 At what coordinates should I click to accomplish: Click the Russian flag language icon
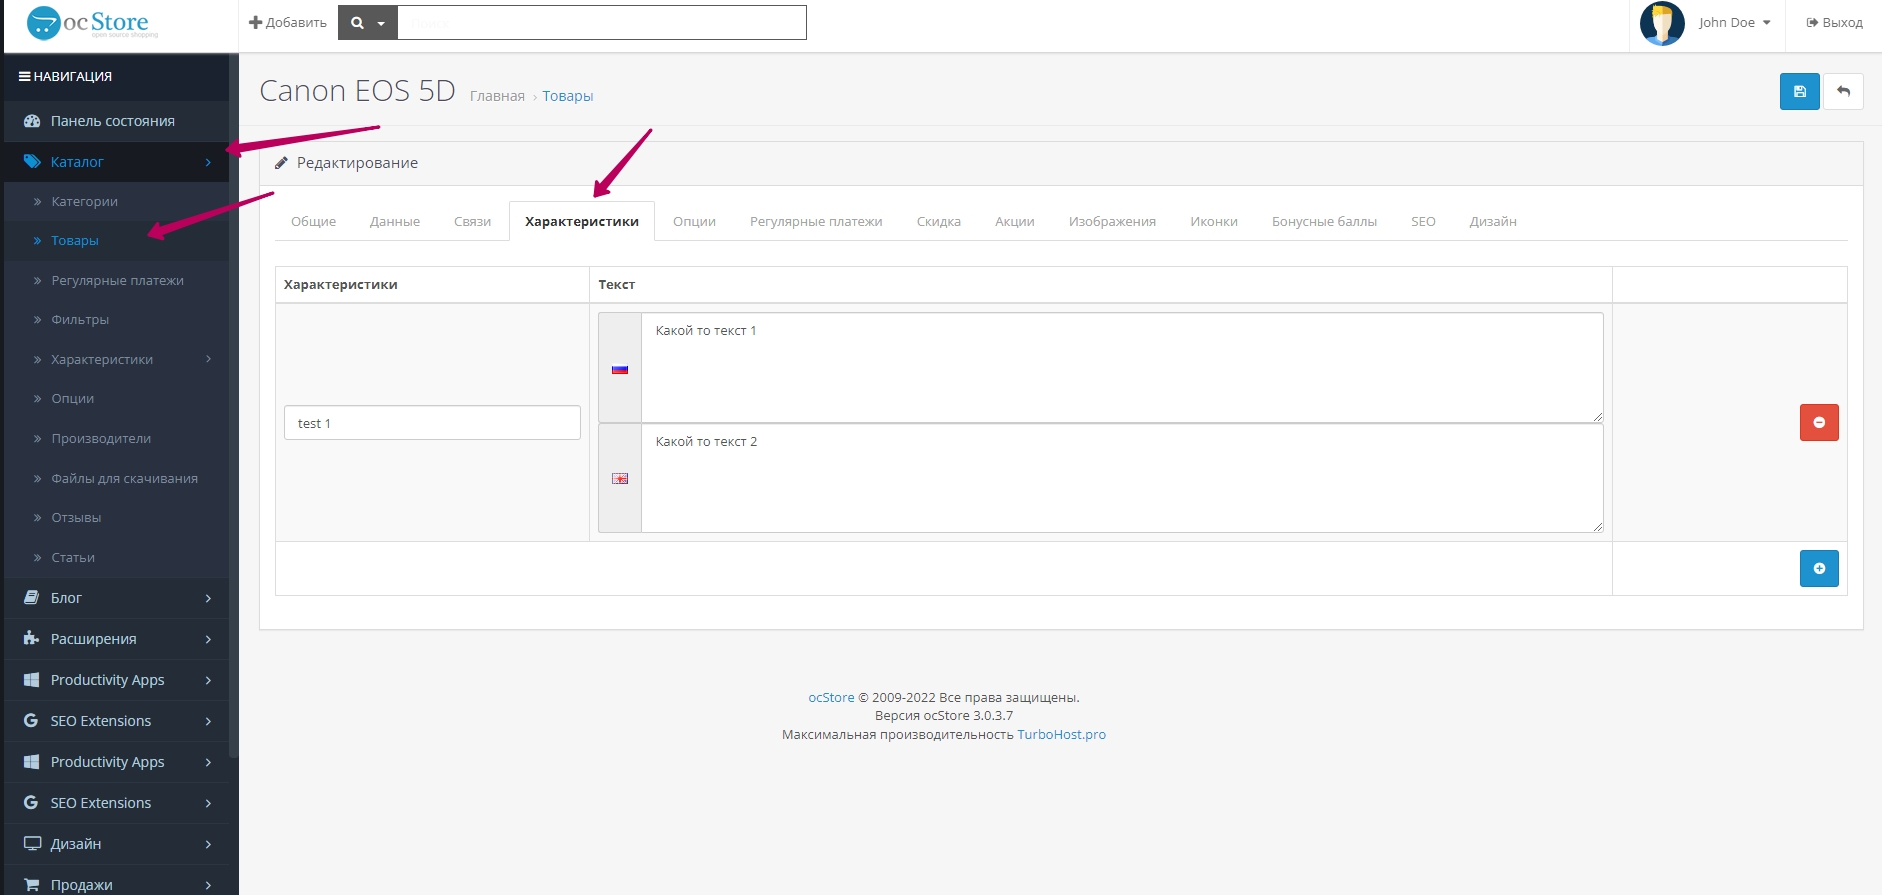620,369
